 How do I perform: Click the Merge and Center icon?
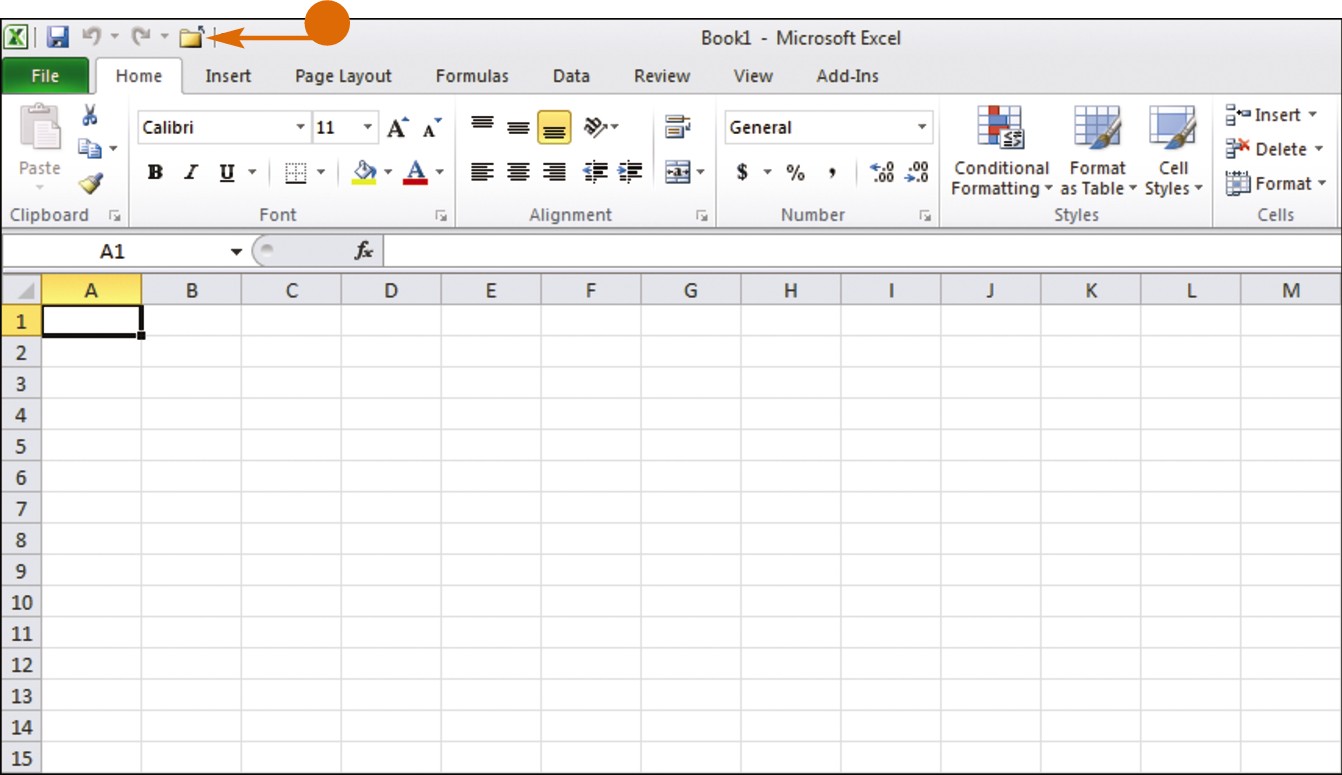(x=677, y=172)
